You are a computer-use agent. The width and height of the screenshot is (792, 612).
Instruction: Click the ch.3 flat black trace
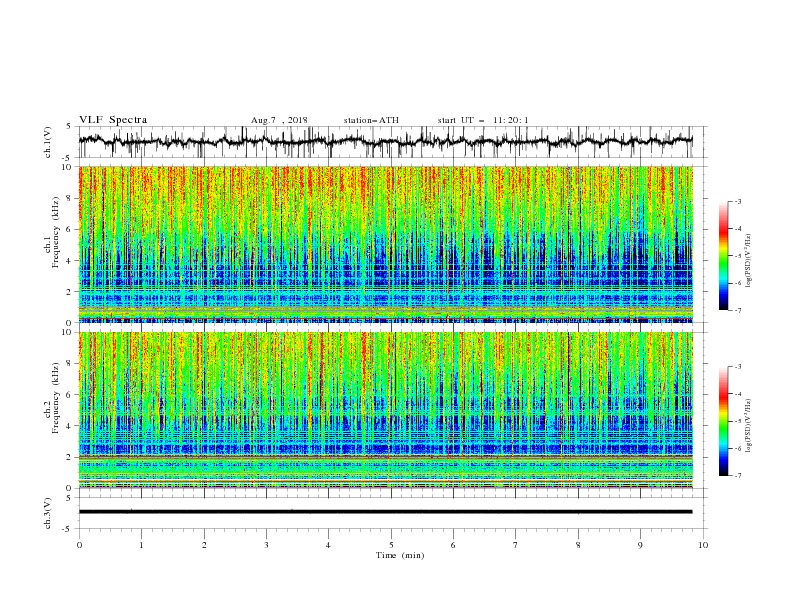(x=385, y=512)
